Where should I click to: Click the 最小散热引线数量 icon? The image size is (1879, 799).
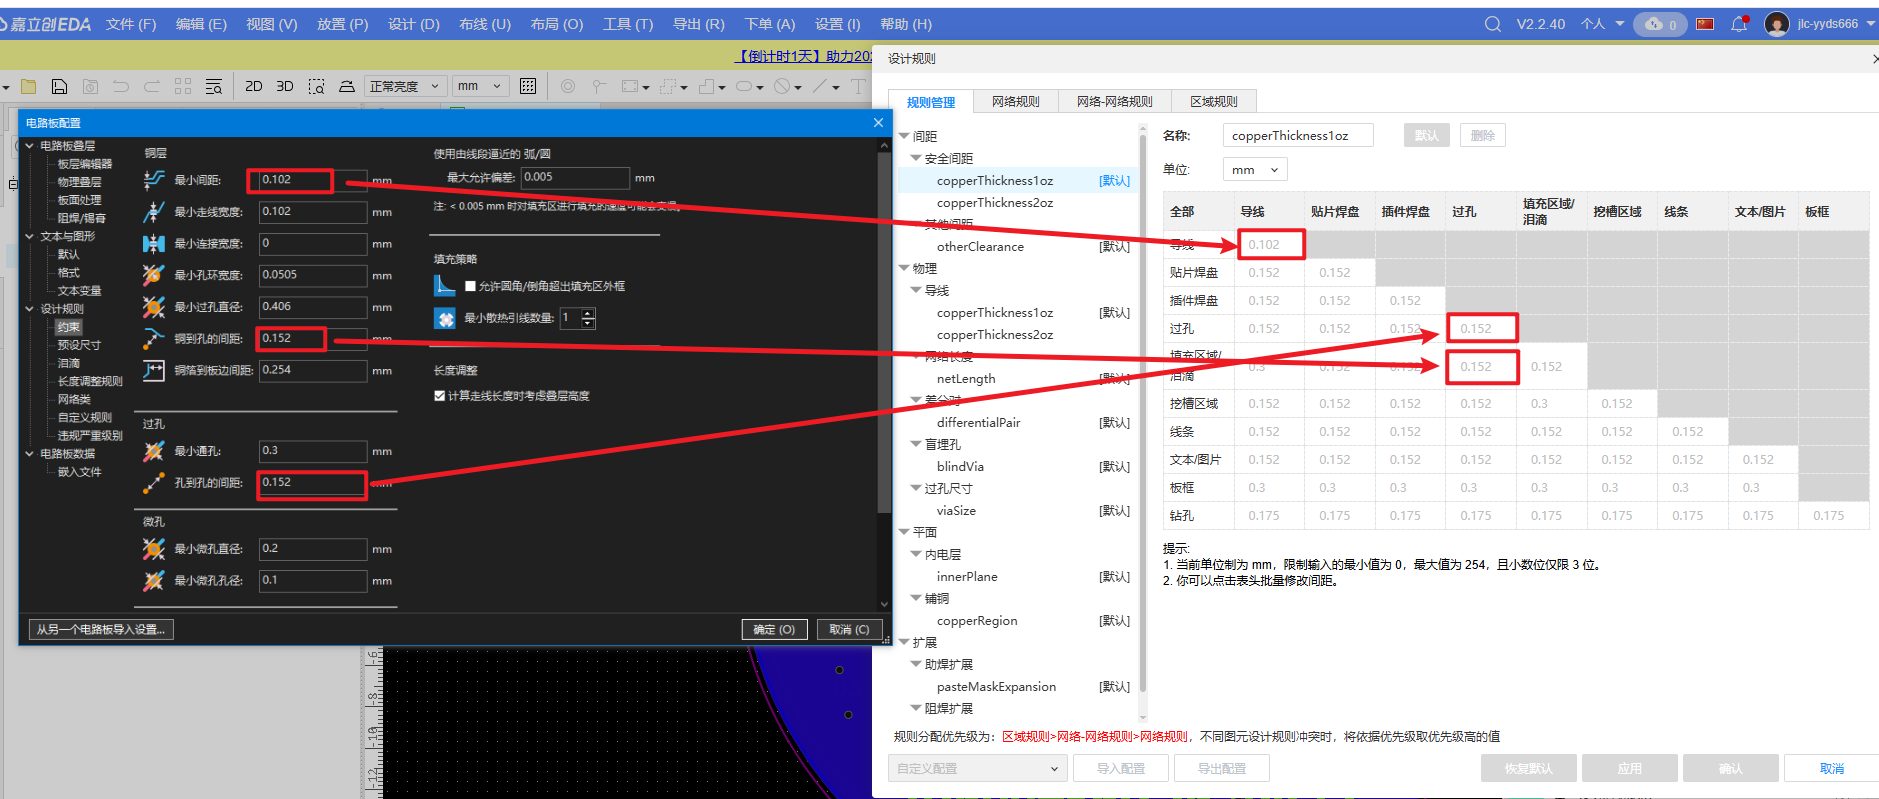[445, 318]
